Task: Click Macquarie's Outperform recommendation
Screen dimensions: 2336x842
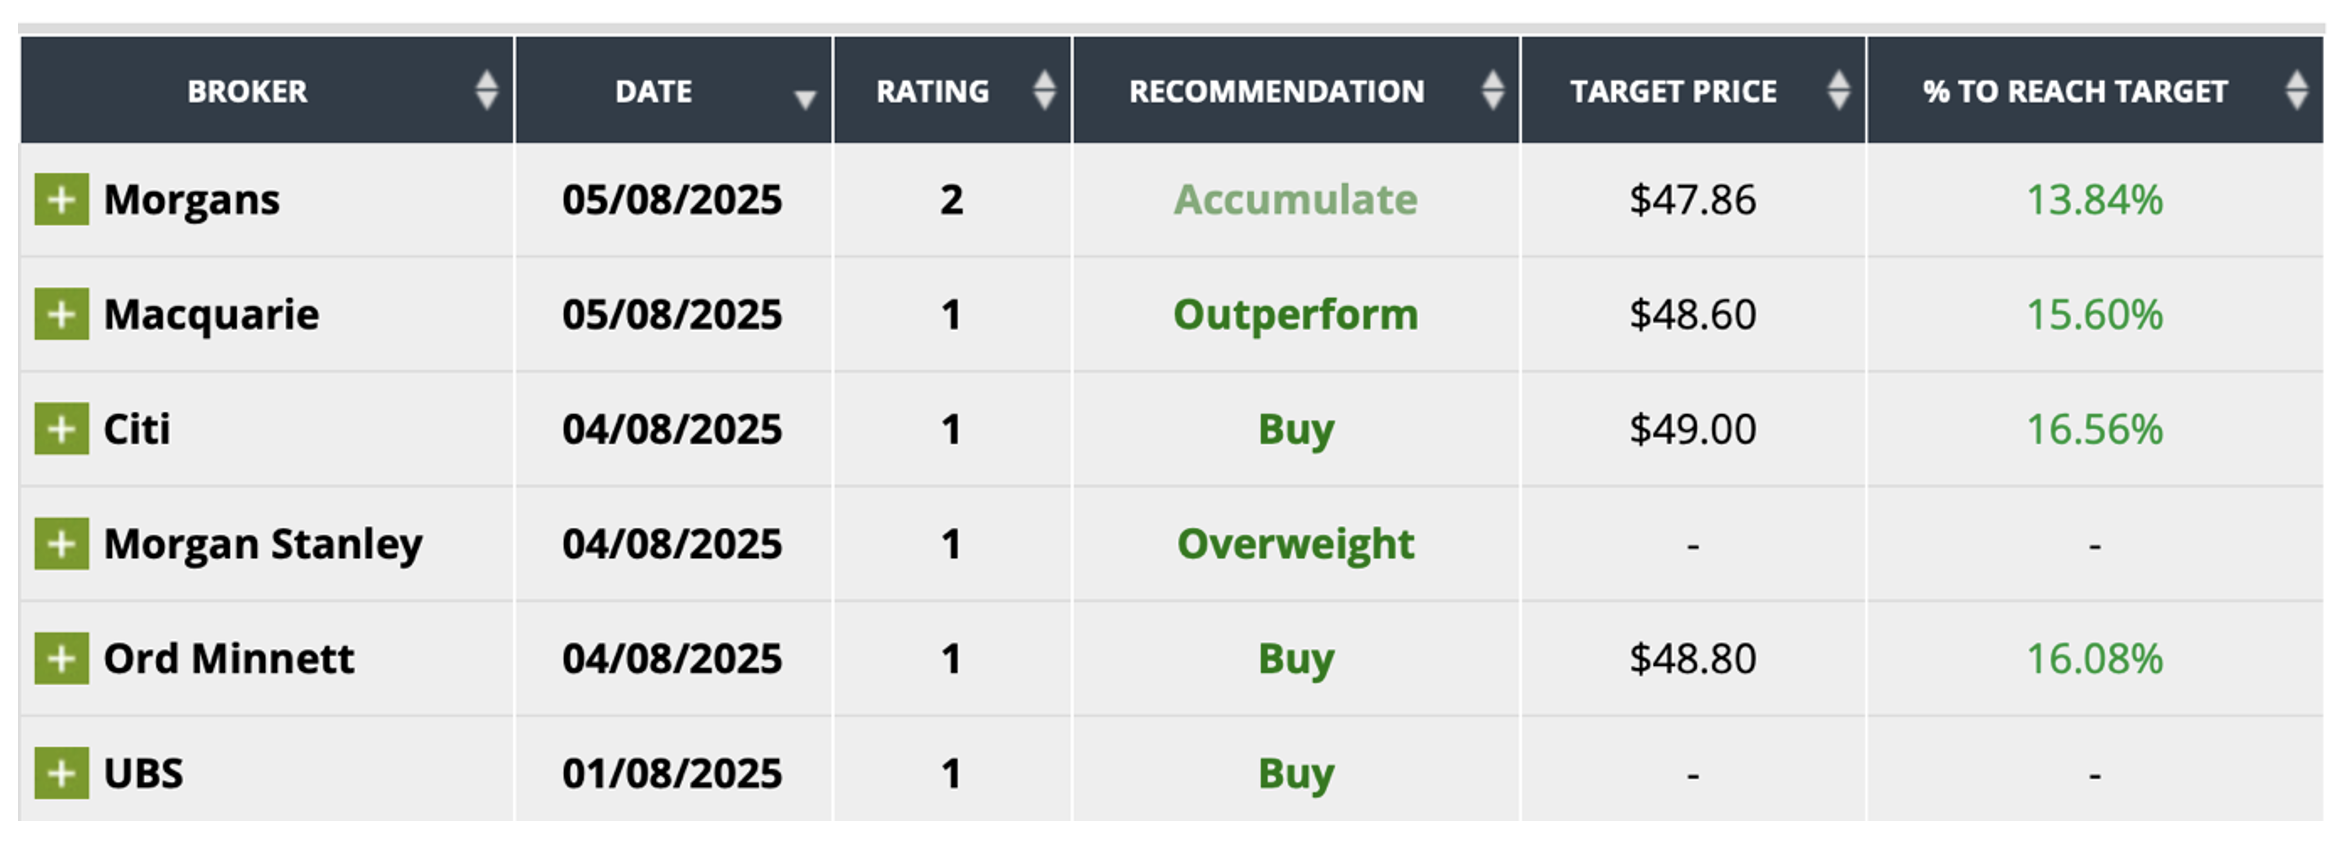Action: pos(1295,314)
